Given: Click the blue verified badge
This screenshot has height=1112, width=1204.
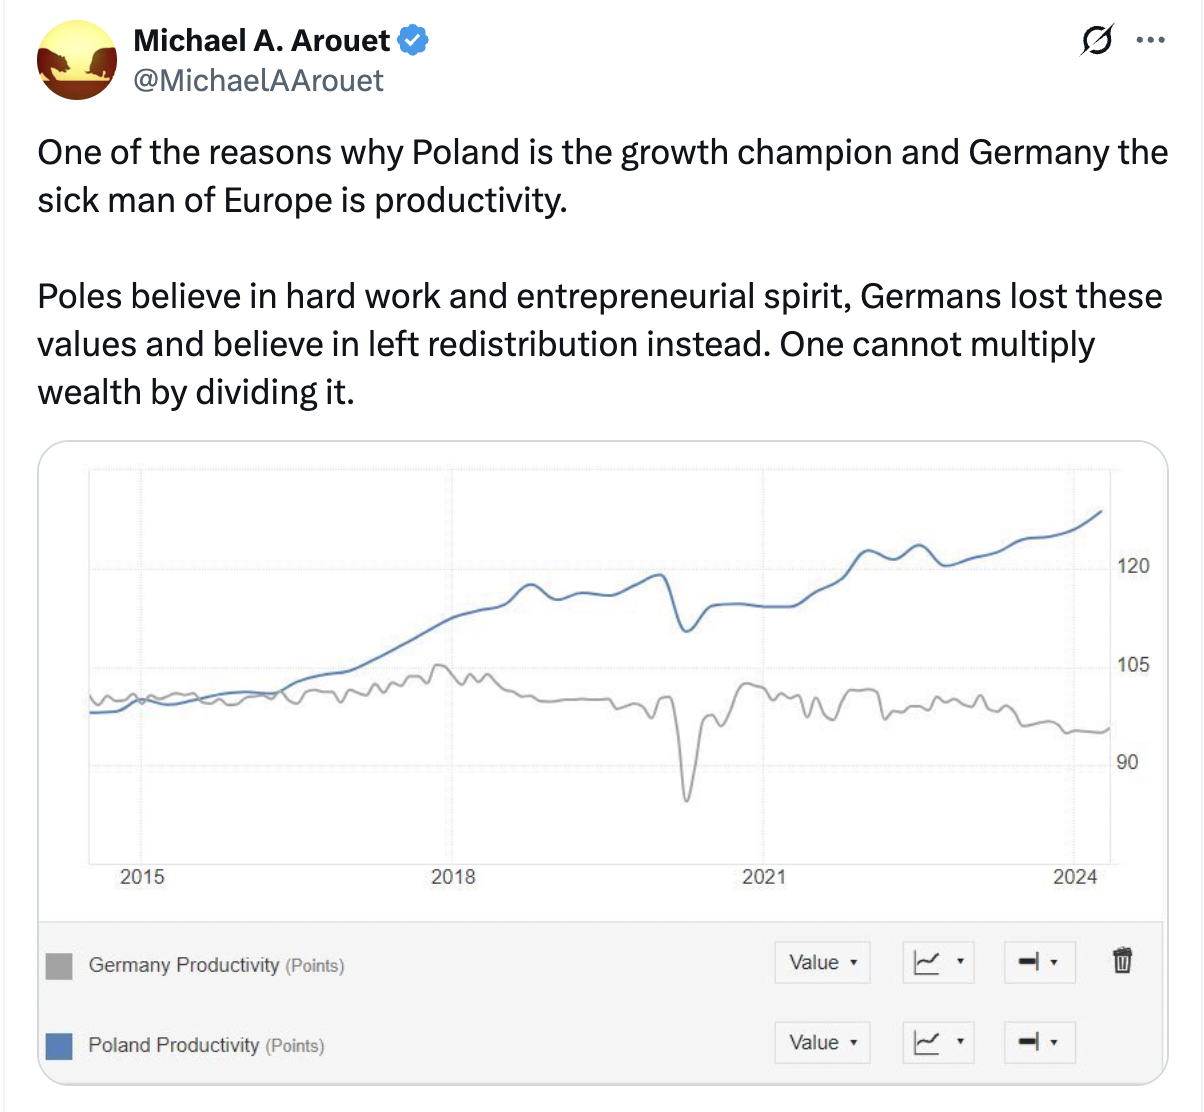Looking at the screenshot, I should (413, 41).
